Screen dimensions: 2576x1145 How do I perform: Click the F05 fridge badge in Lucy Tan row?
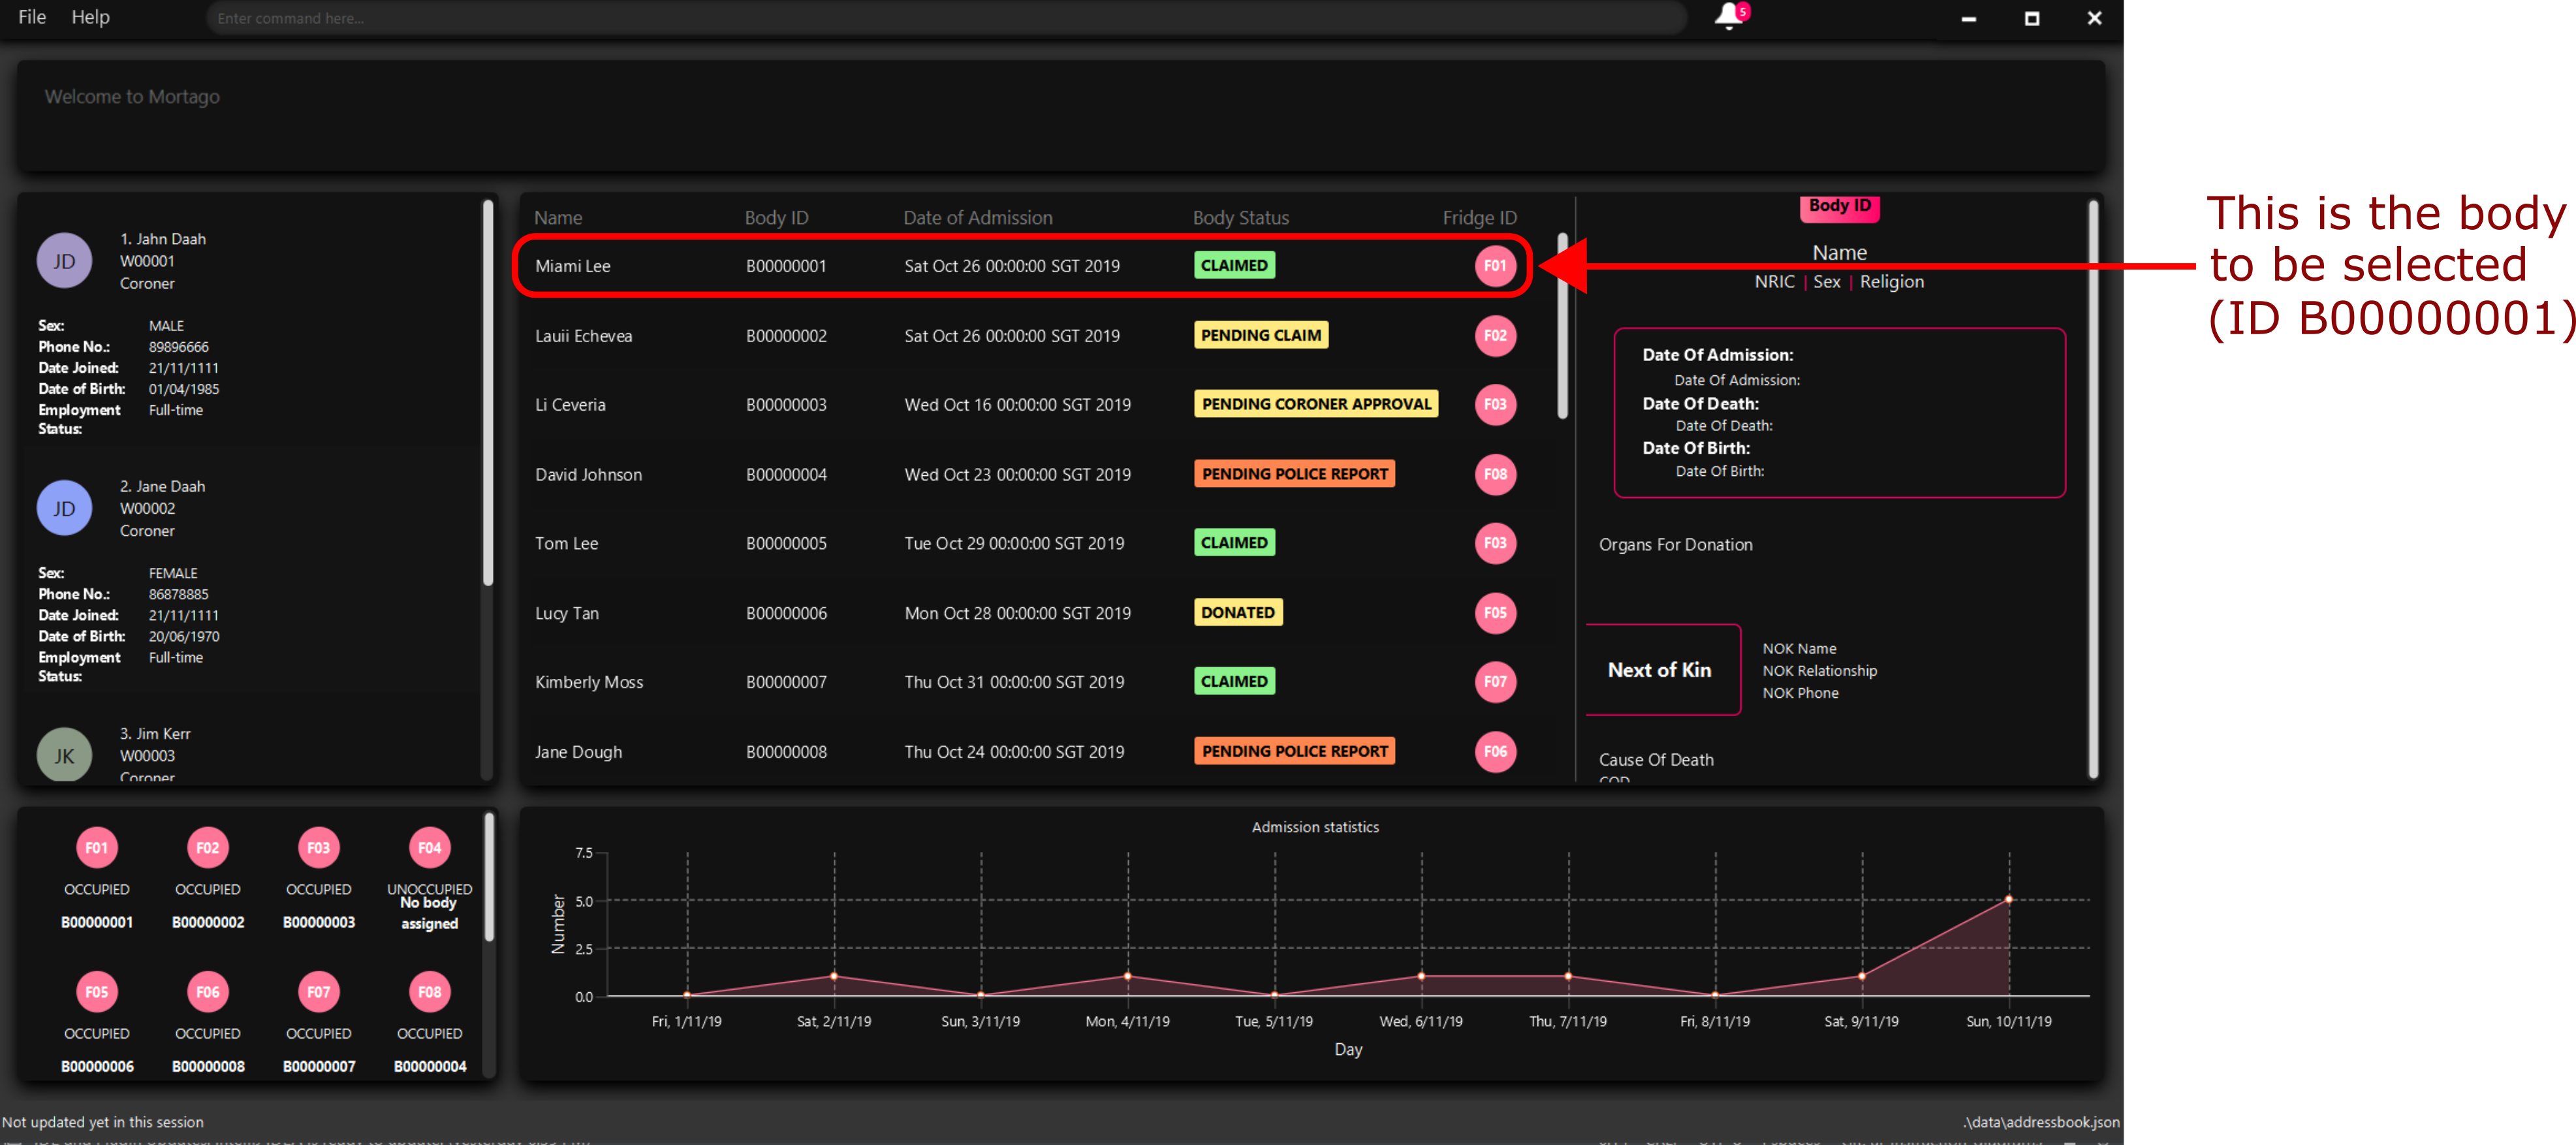pos(1495,613)
